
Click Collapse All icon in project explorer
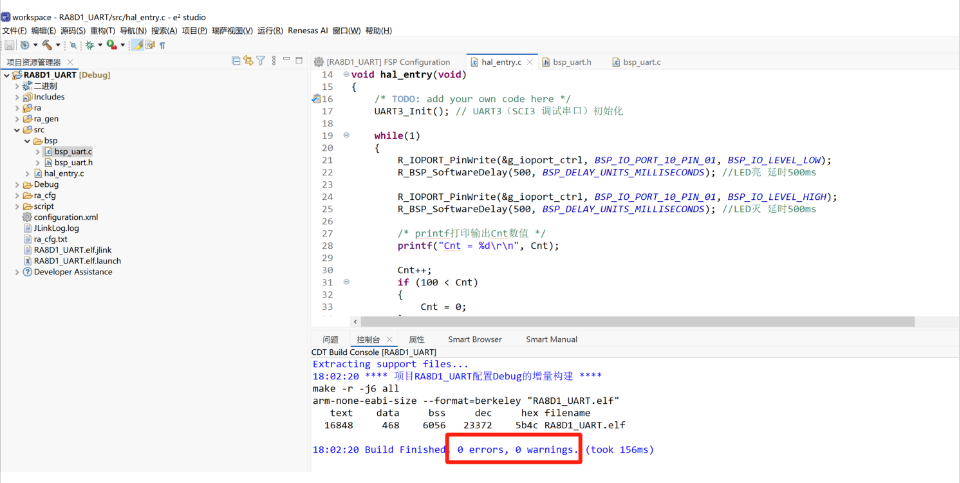click(236, 61)
